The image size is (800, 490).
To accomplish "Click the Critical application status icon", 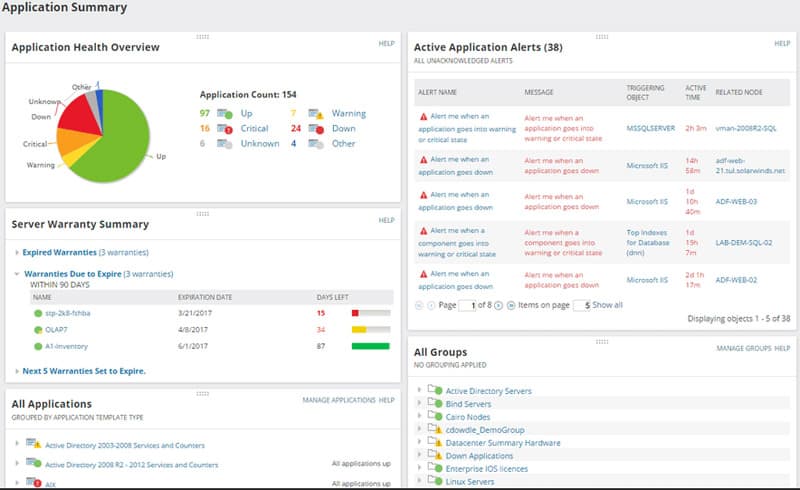I will point(227,129).
